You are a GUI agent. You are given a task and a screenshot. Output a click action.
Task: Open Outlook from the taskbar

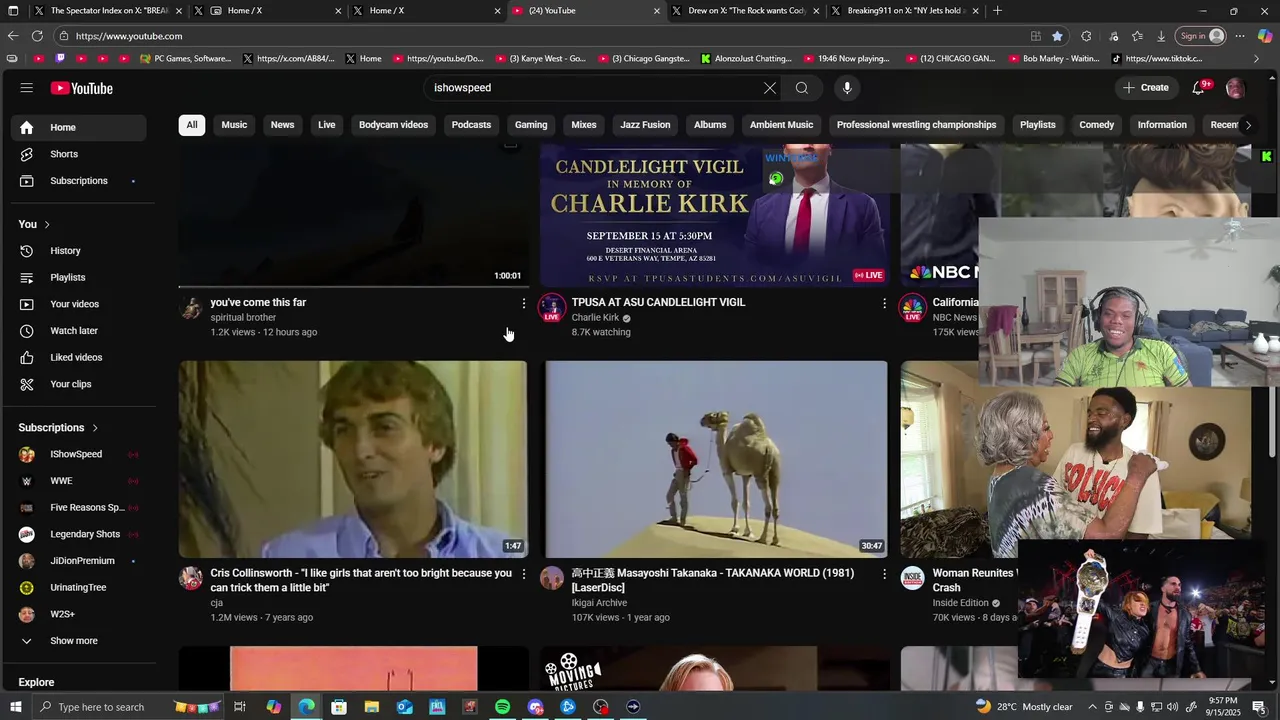pyautogui.click(x=404, y=707)
